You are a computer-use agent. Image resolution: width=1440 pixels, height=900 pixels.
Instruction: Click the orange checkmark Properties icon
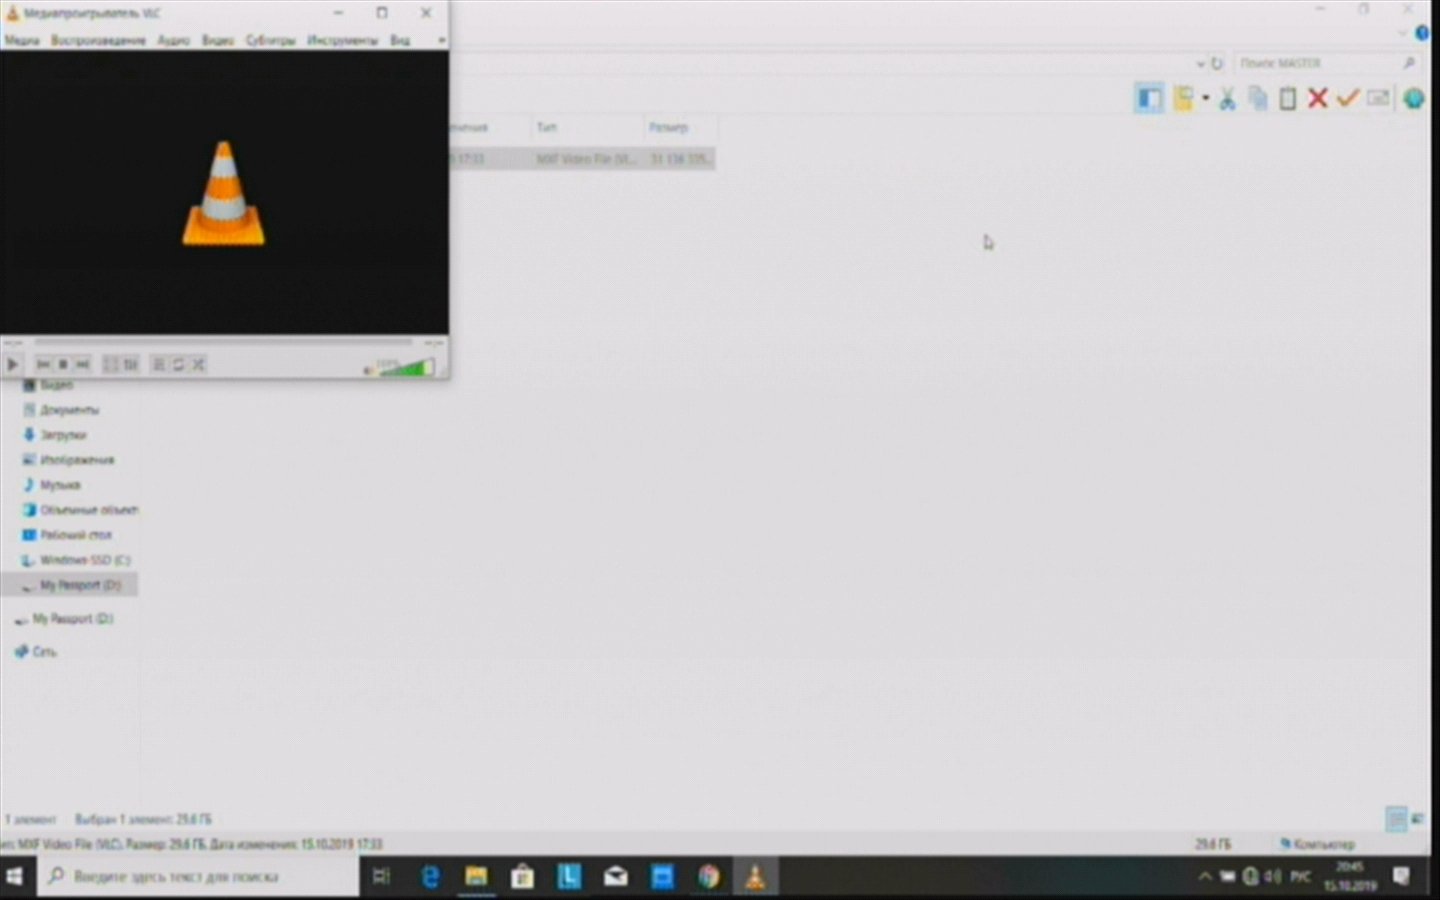click(x=1348, y=98)
